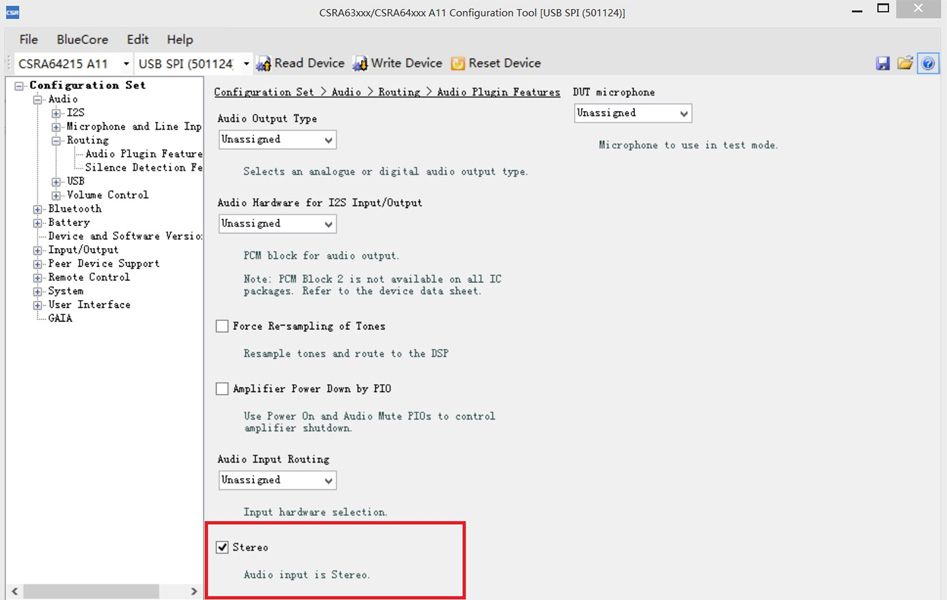Click the Configuration Set breadcrumb link
947x600 pixels.
264,92
